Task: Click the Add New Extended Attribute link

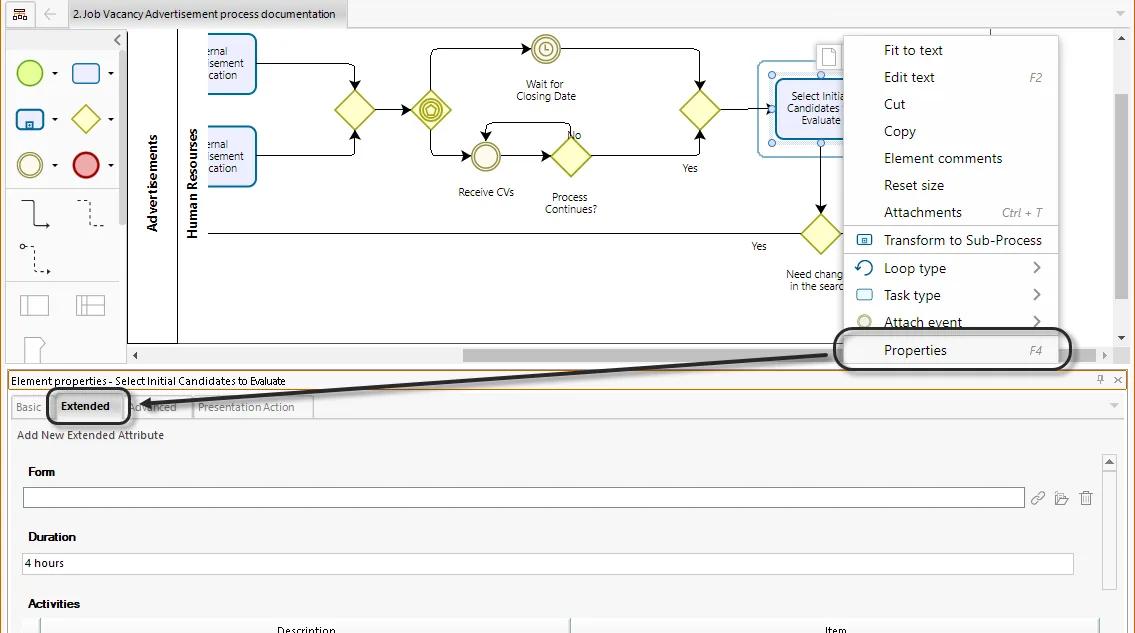Action: point(90,435)
